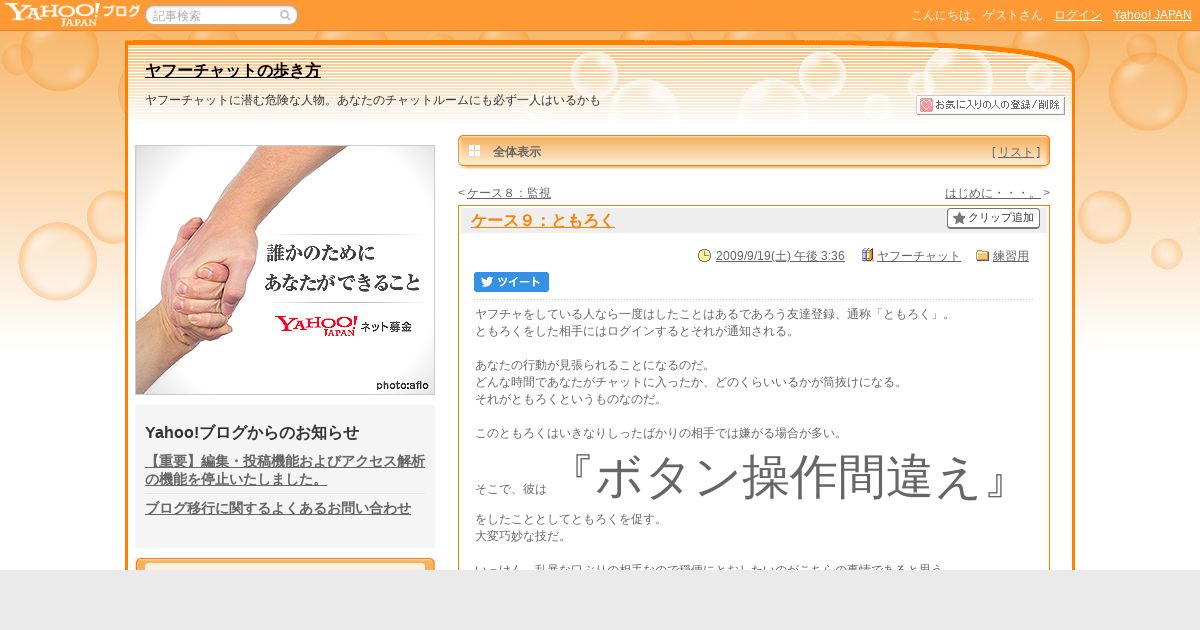This screenshot has width=1200, height=630.
Task: Open the Yahoo! JAPAN header link
Action: point(1152,15)
